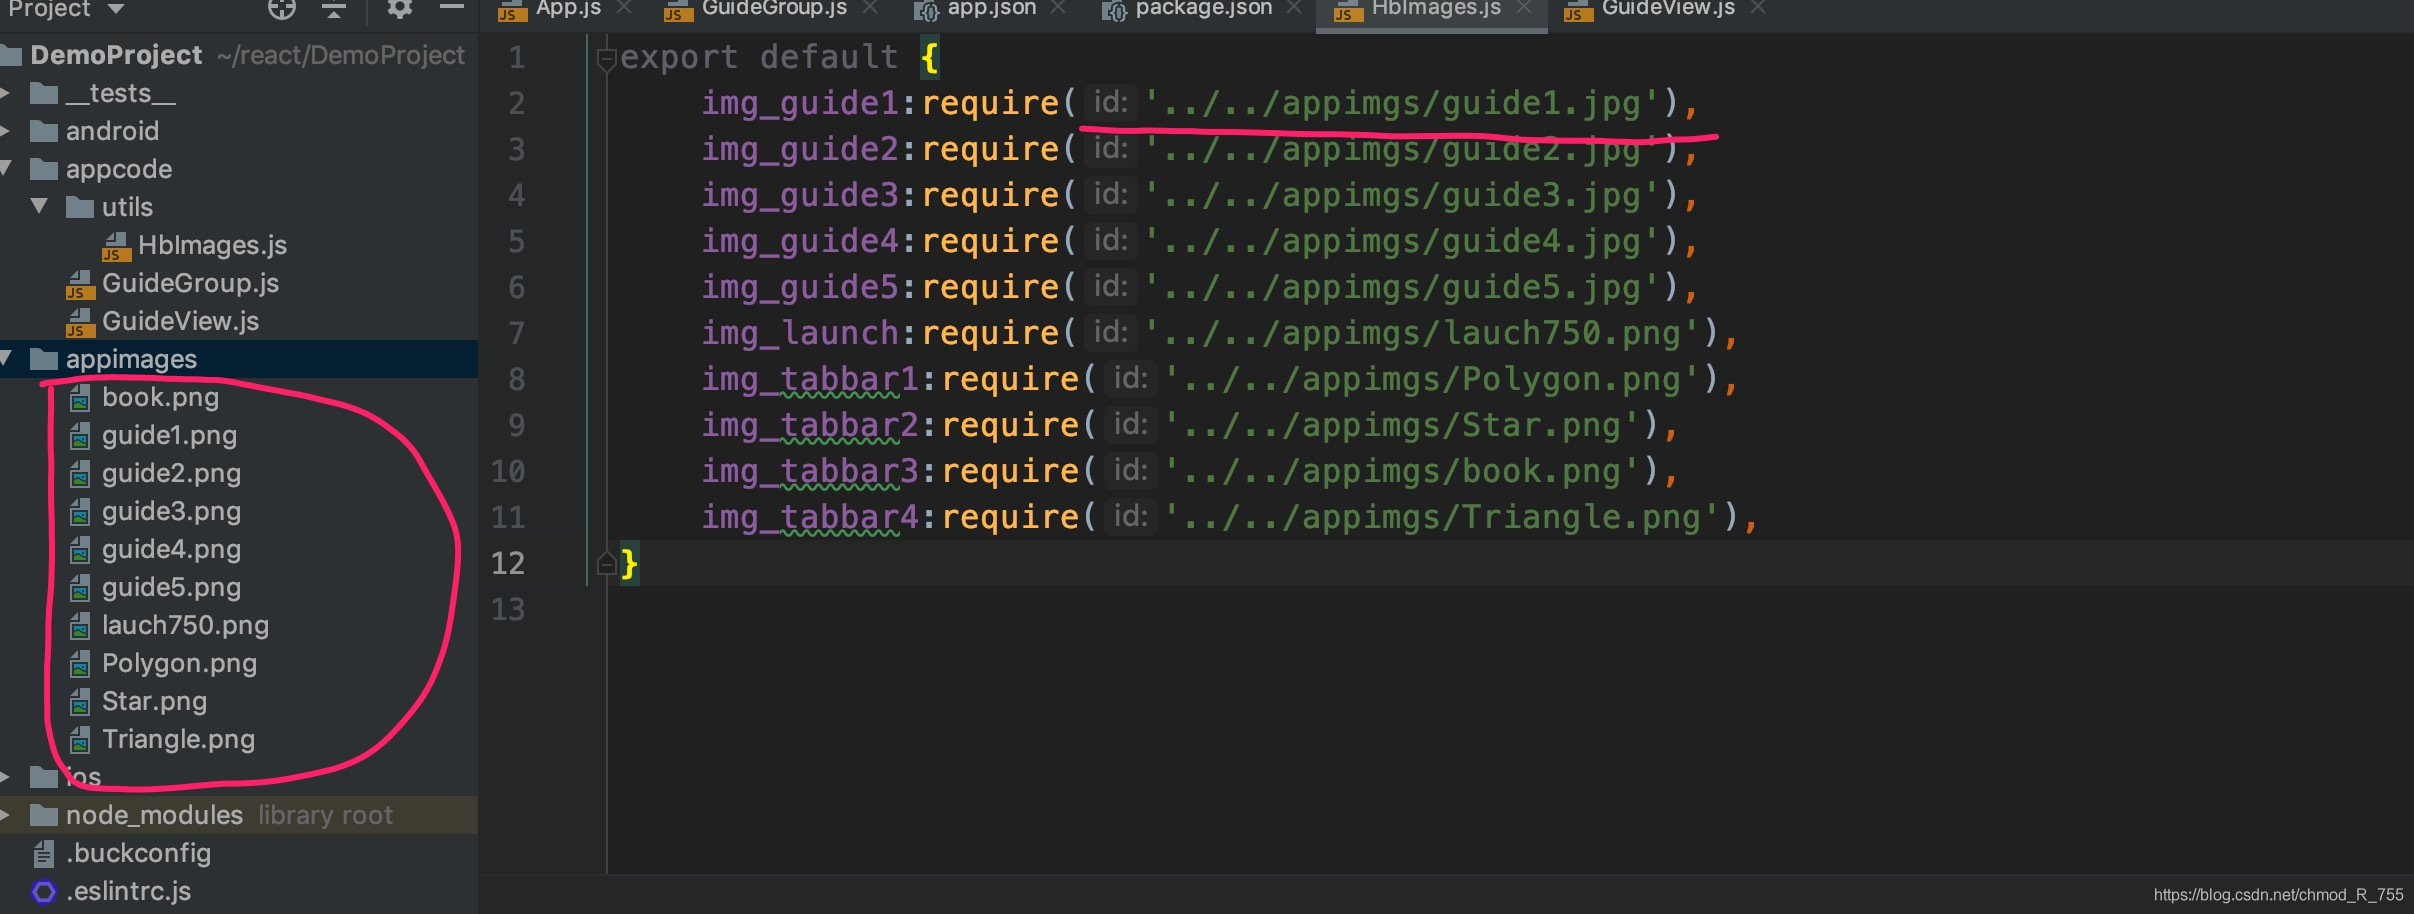The height and width of the screenshot is (914, 2414).
Task: Select the __tests__ folder icon
Action: (44, 93)
